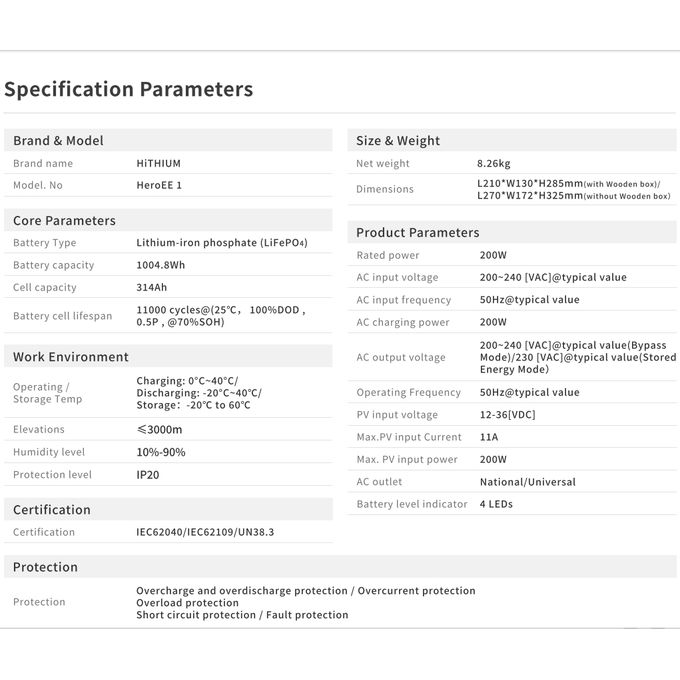Click the 1004.8Wh battery capacity value
The height and width of the screenshot is (680, 680).
tap(161, 265)
